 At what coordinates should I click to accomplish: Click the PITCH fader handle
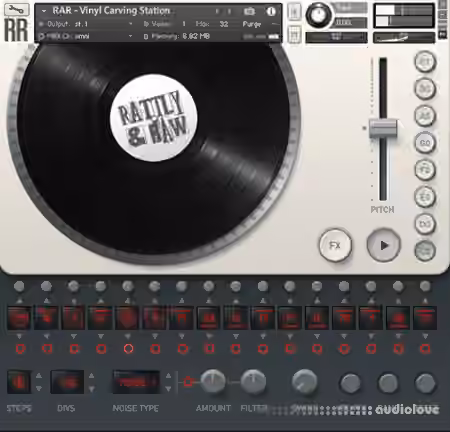point(383,128)
